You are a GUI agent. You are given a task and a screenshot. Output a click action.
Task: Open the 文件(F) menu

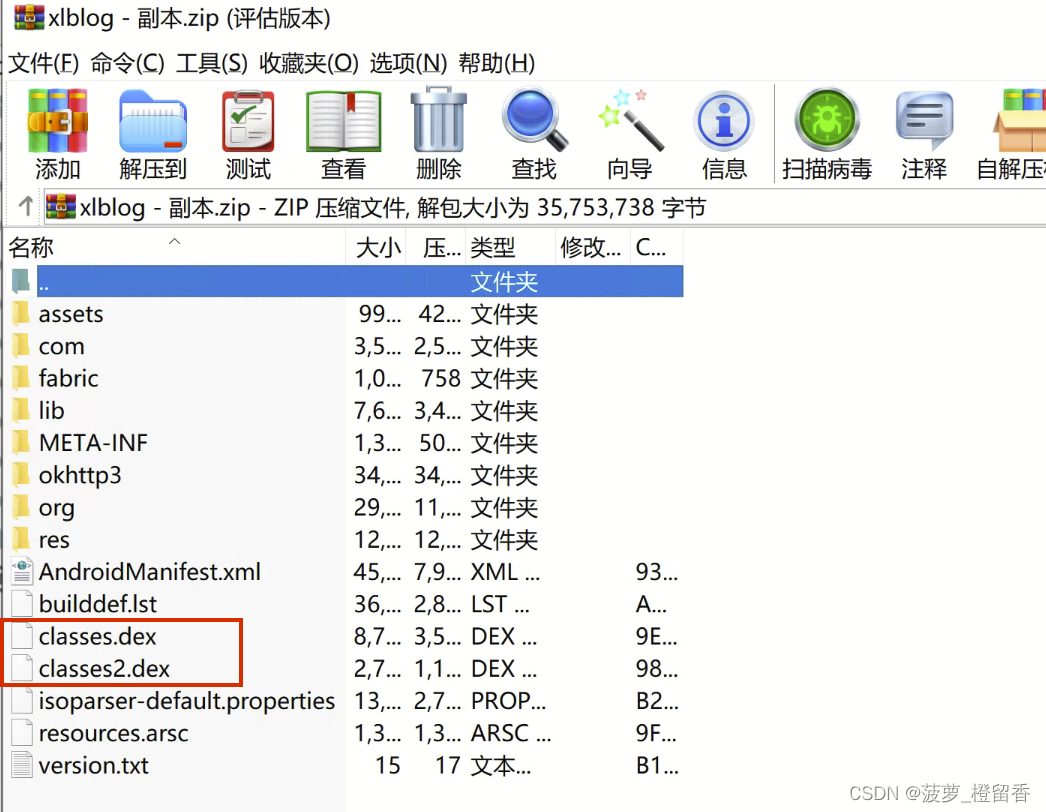tap(43, 63)
